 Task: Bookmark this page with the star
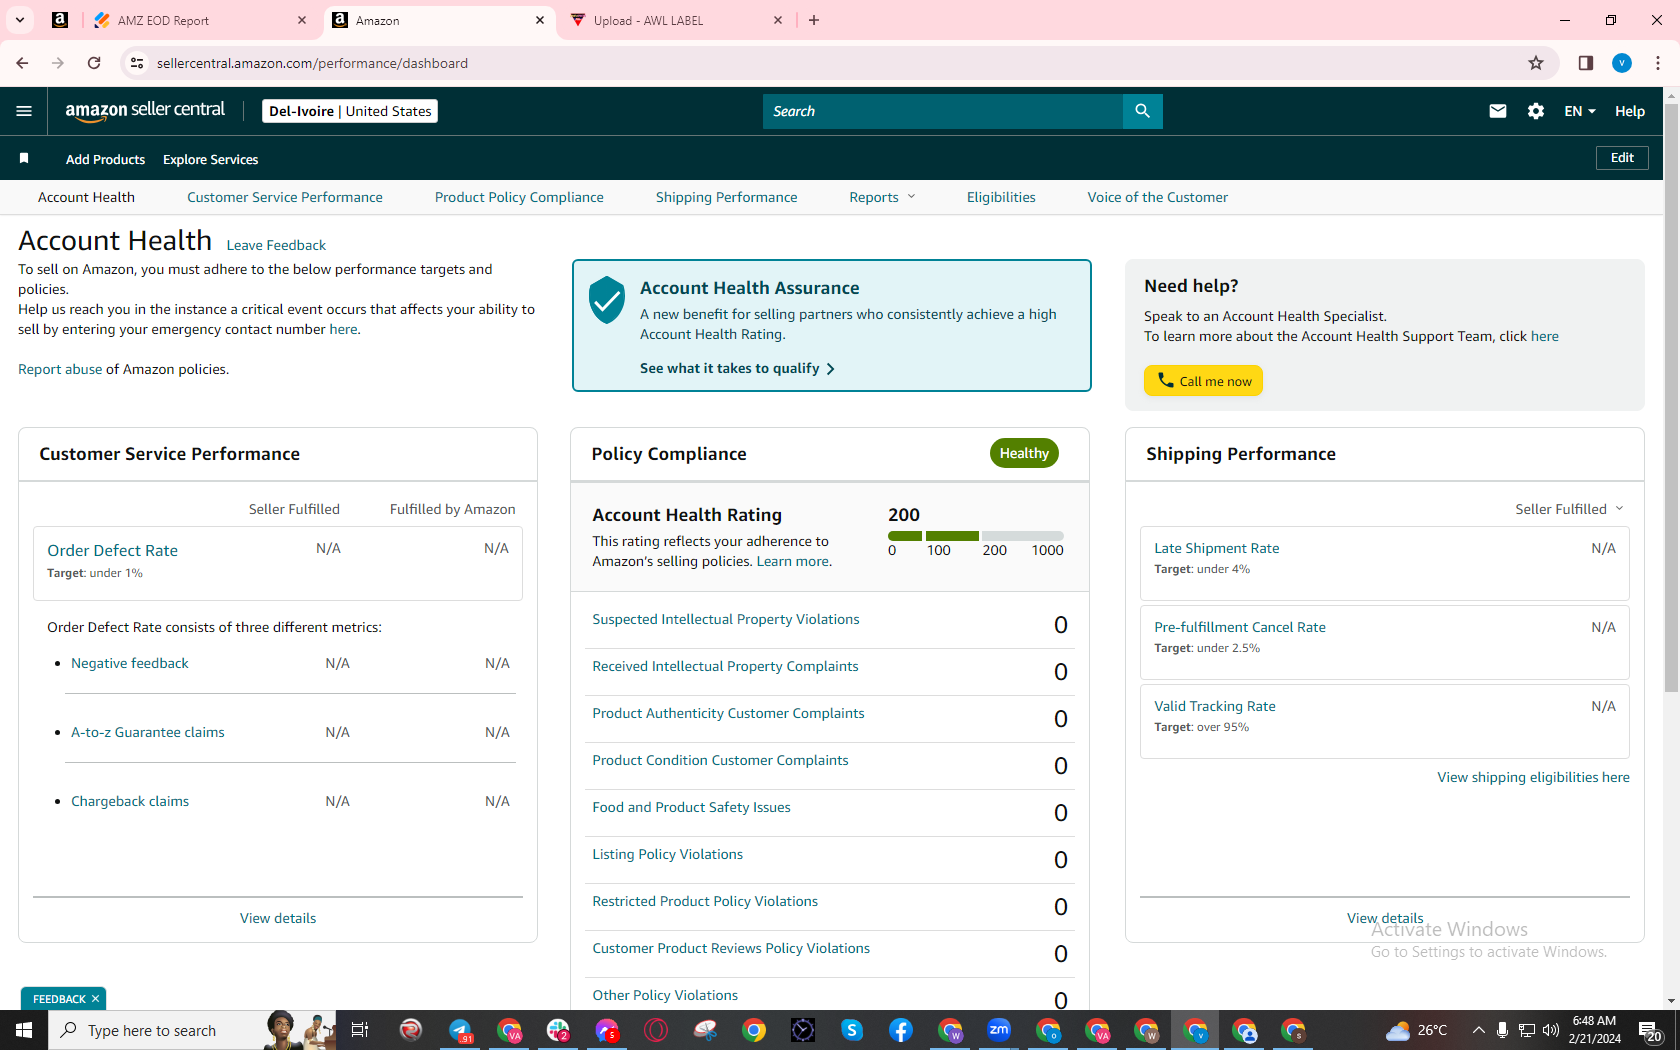click(x=1536, y=63)
